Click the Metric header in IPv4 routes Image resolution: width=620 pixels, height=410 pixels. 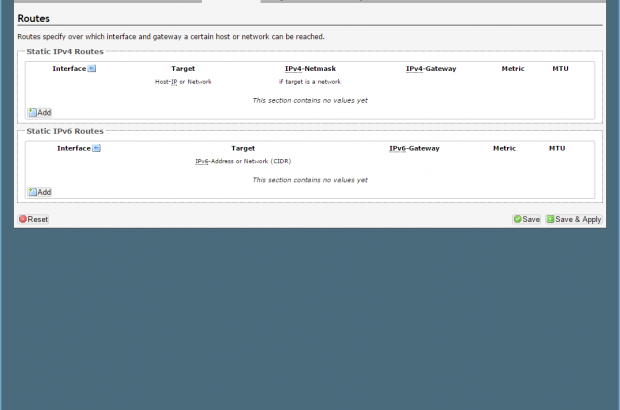513,69
